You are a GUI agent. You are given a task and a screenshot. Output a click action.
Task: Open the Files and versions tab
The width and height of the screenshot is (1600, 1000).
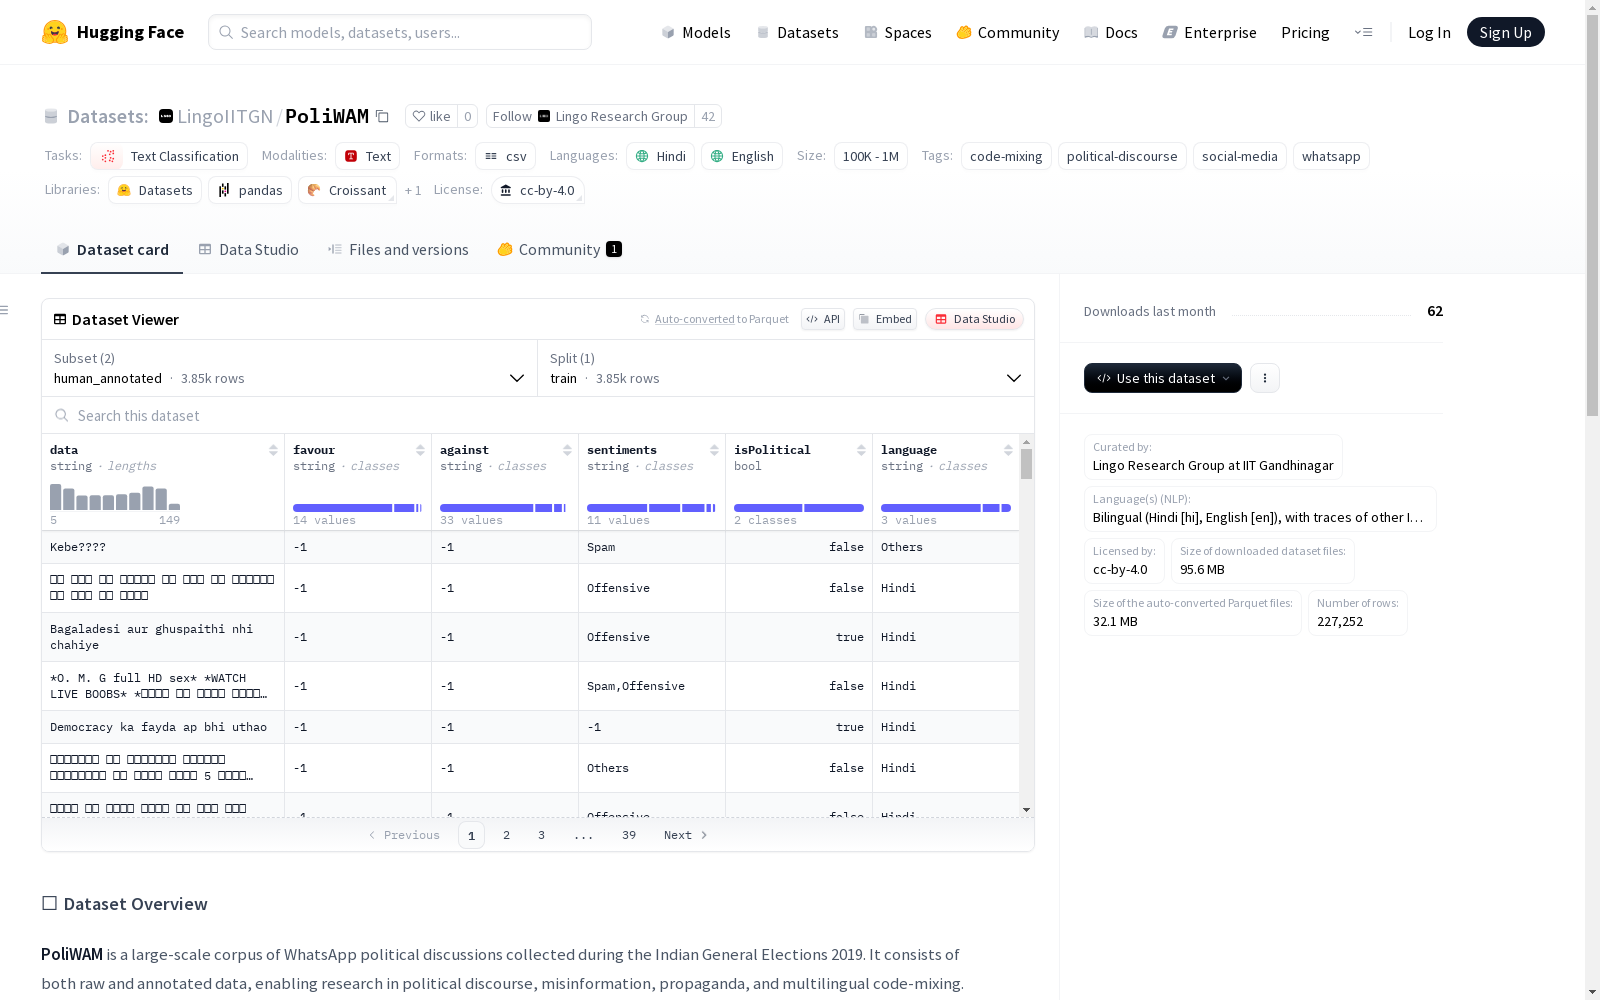398,250
